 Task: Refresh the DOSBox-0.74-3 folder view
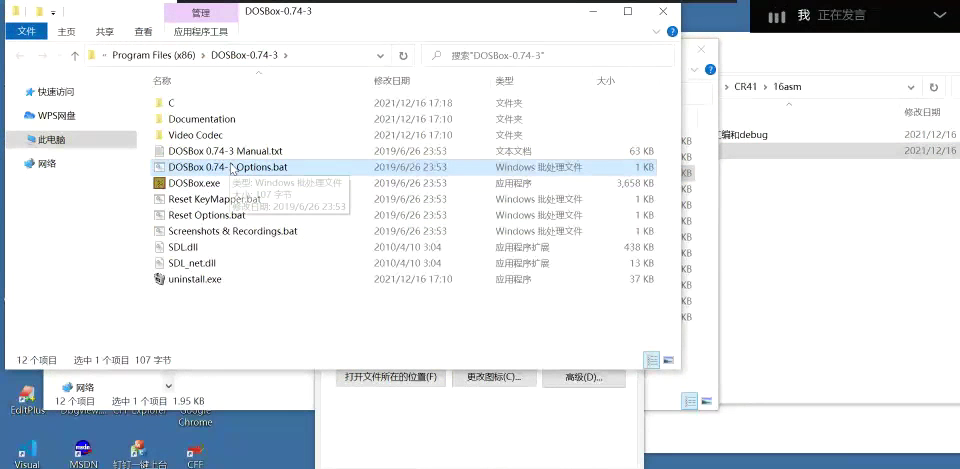(x=403, y=56)
